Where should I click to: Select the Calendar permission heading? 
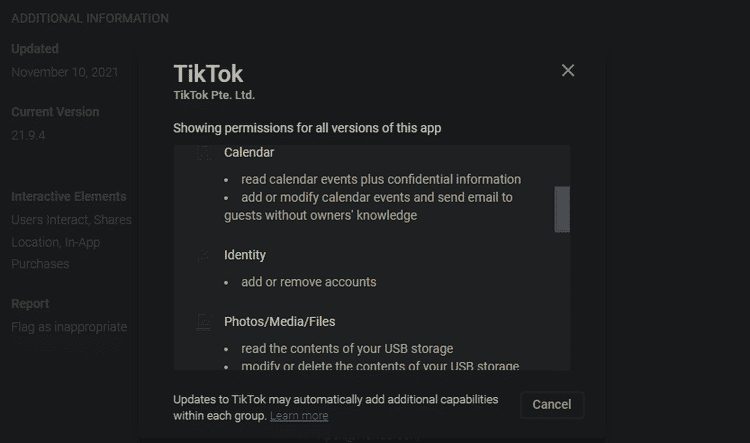tap(249, 153)
